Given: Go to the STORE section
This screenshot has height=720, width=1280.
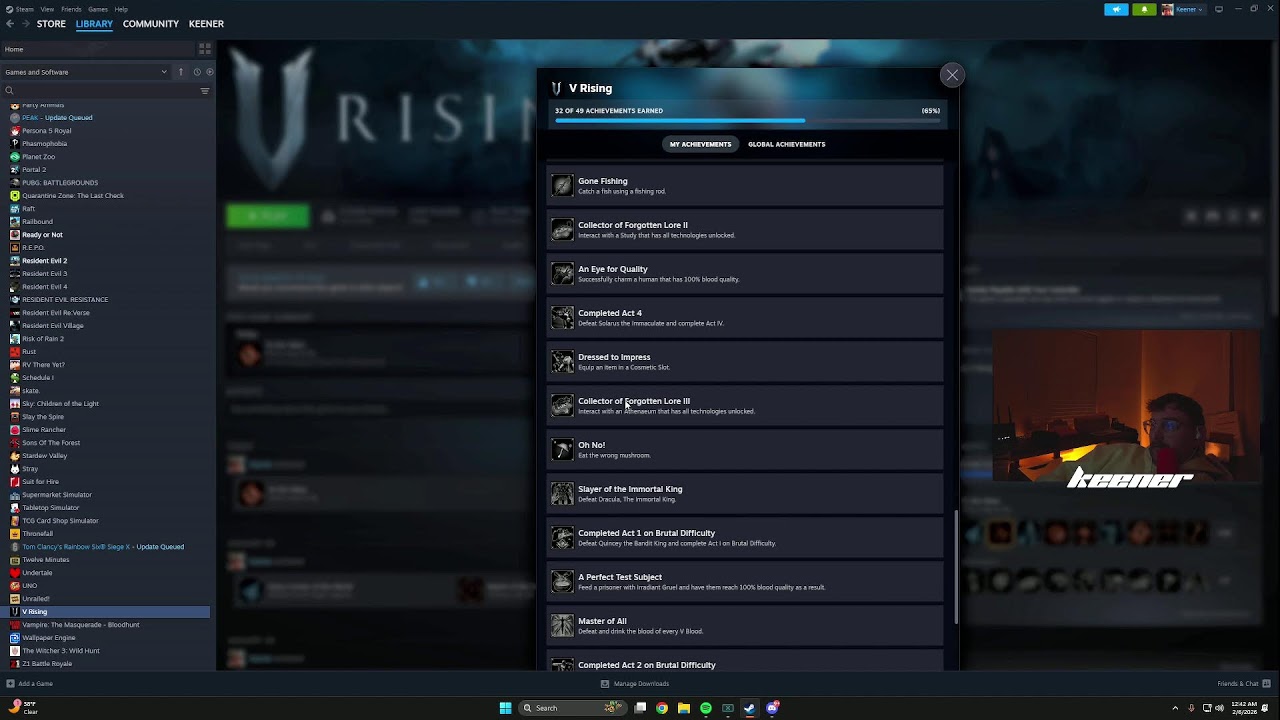Looking at the screenshot, I should coord(51,24).
